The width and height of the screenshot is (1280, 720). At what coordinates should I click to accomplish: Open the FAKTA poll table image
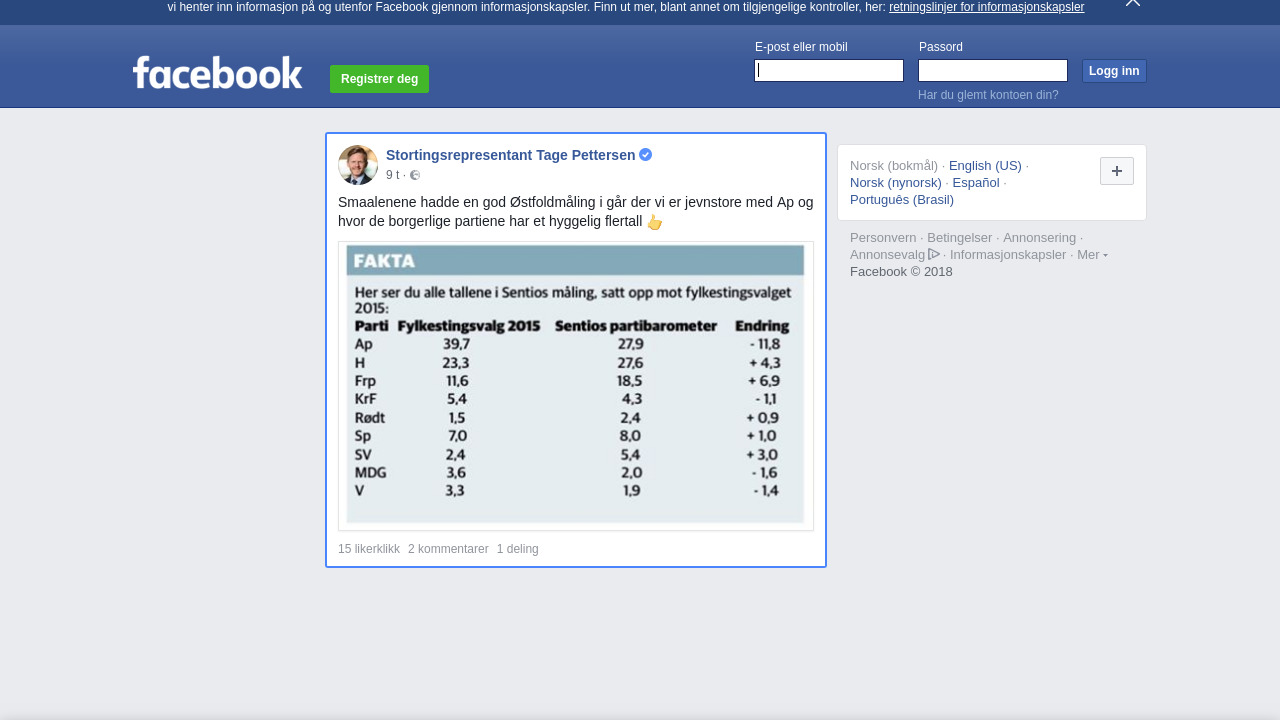point(576,385)
